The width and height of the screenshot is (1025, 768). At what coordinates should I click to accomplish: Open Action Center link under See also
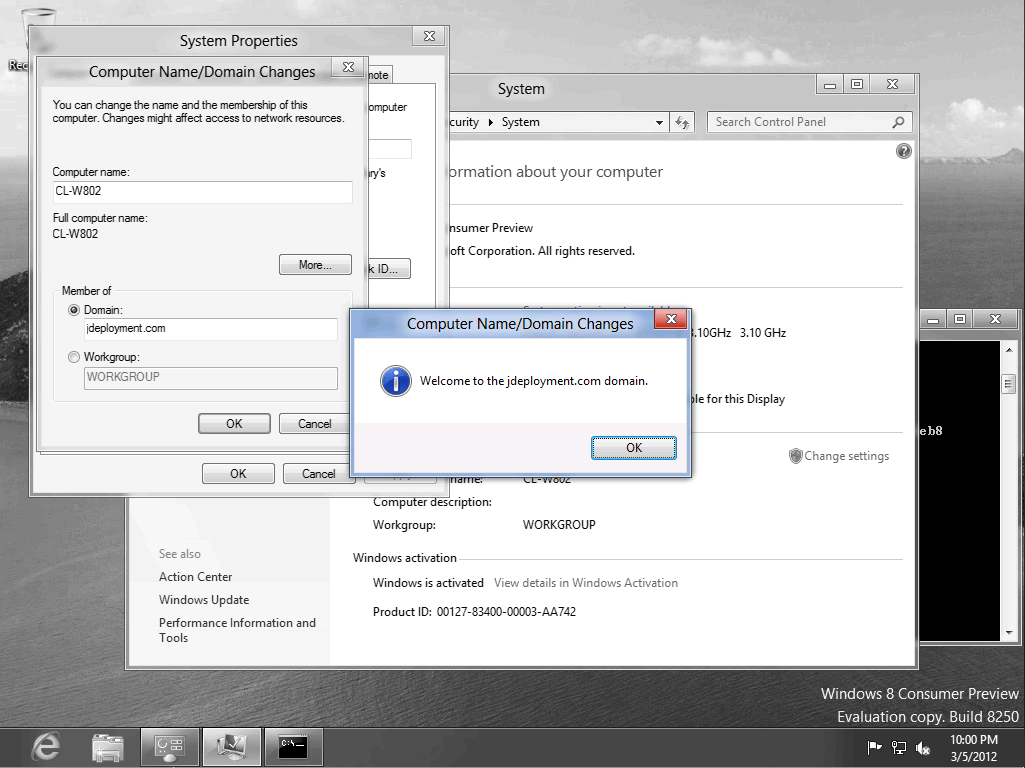(195, 576)
